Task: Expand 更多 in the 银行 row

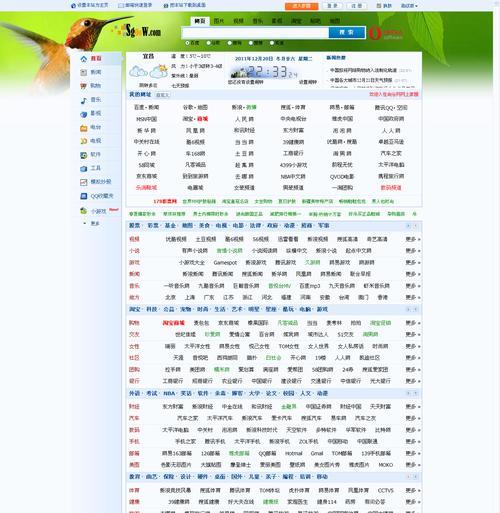Action: 413,381
